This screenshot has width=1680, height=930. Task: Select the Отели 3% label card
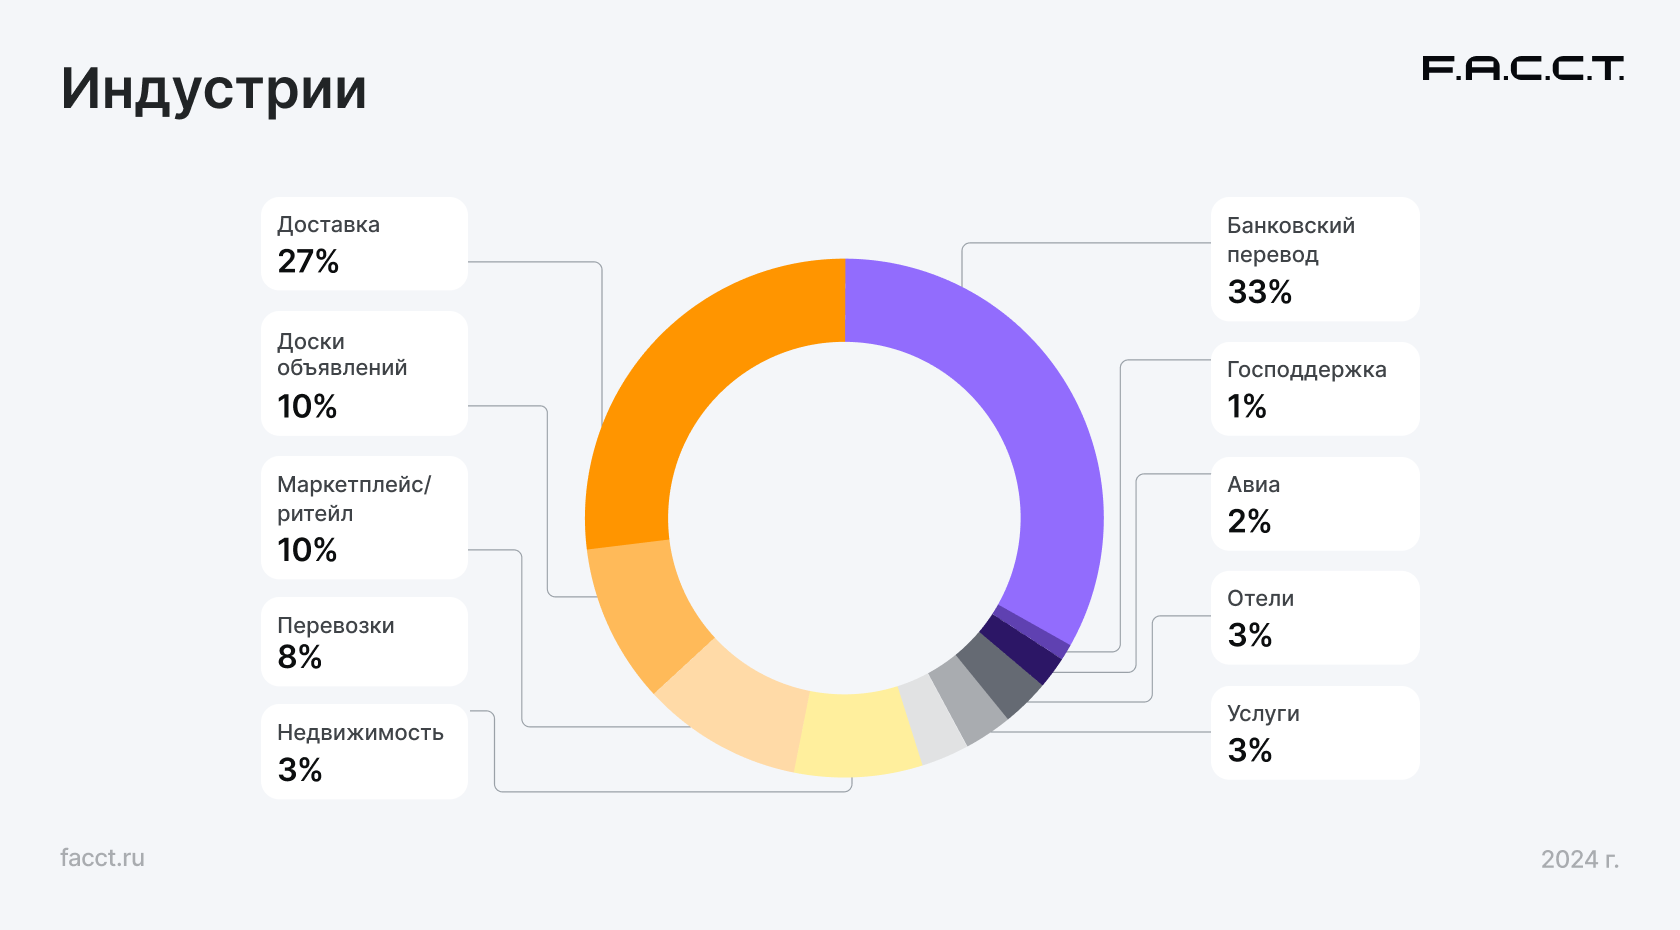click(1315, 617)
